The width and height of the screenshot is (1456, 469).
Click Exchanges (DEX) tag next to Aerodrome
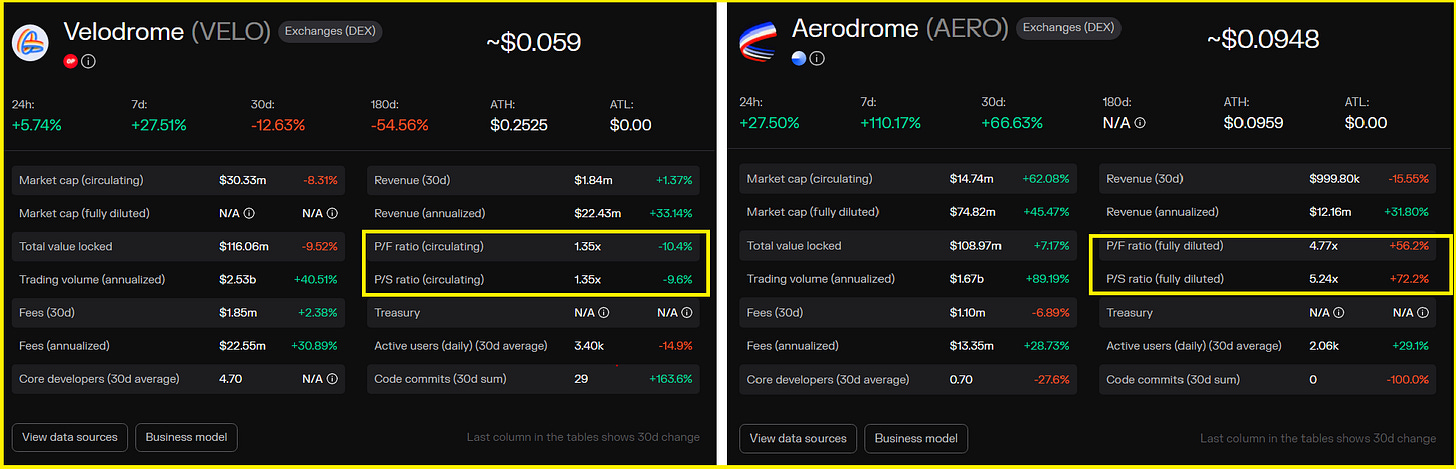tap(1067, 28)
